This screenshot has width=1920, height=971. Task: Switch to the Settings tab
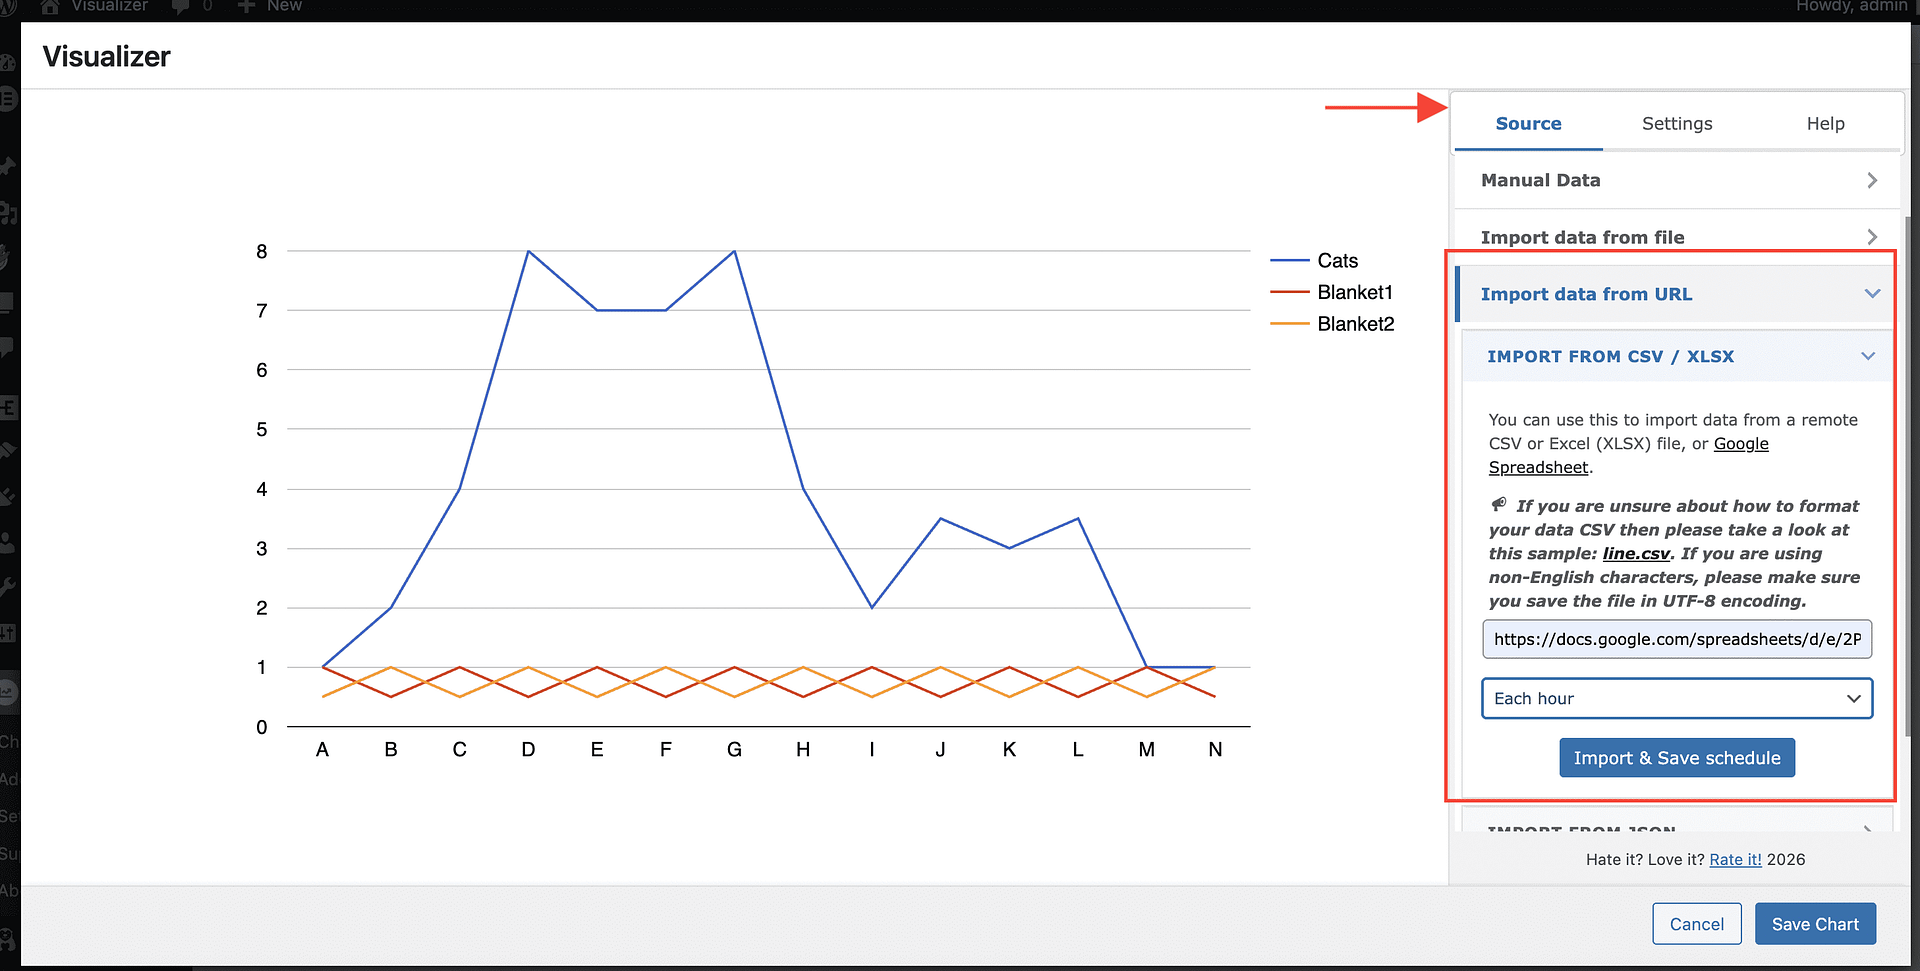click(x=1677, y=124)
